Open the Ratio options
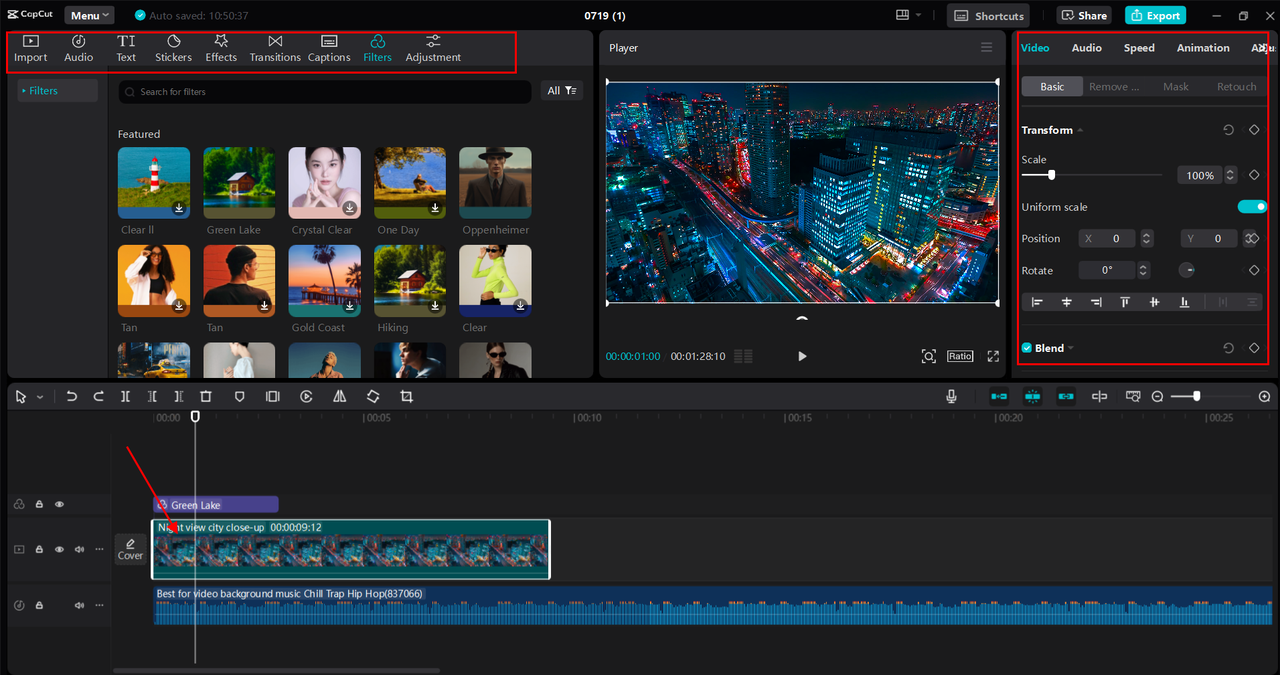Screen dimensions: 1280x675 tap(960, 356)
